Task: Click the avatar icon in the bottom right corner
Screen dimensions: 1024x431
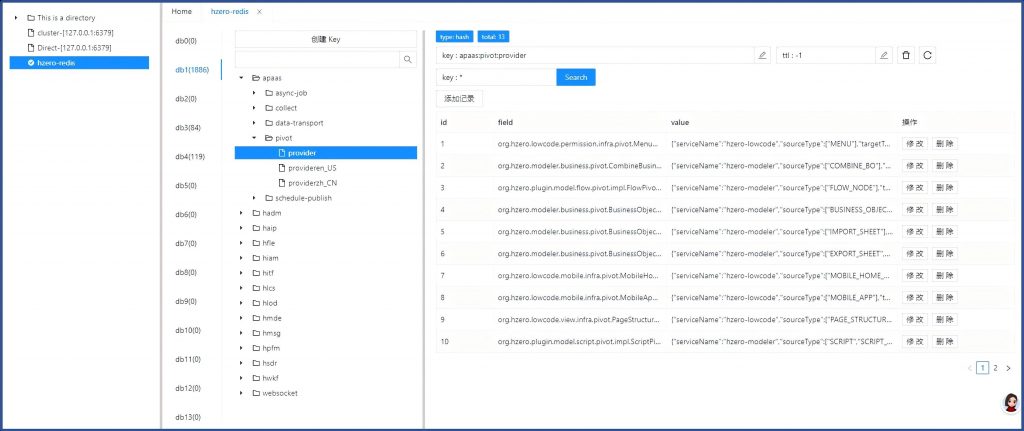Action: [x=1010, y=402]
